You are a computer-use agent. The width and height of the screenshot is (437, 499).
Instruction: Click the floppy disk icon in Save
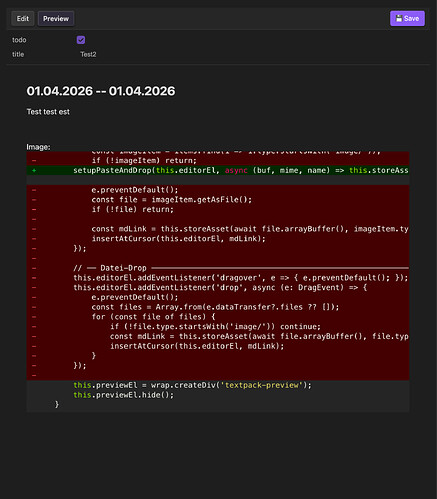pyautogui.click(x=399, y=18)
